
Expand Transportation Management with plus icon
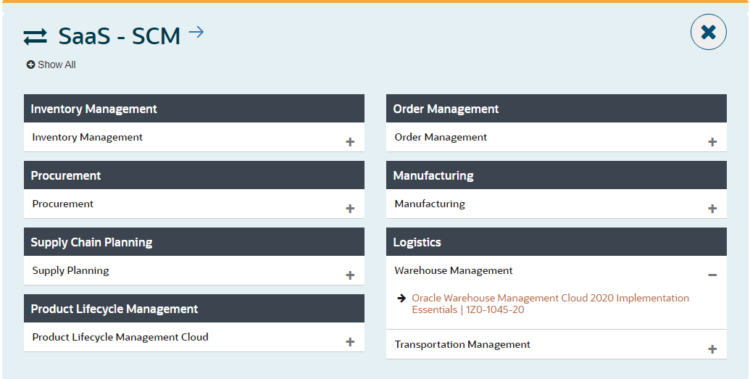coord(712,349)
